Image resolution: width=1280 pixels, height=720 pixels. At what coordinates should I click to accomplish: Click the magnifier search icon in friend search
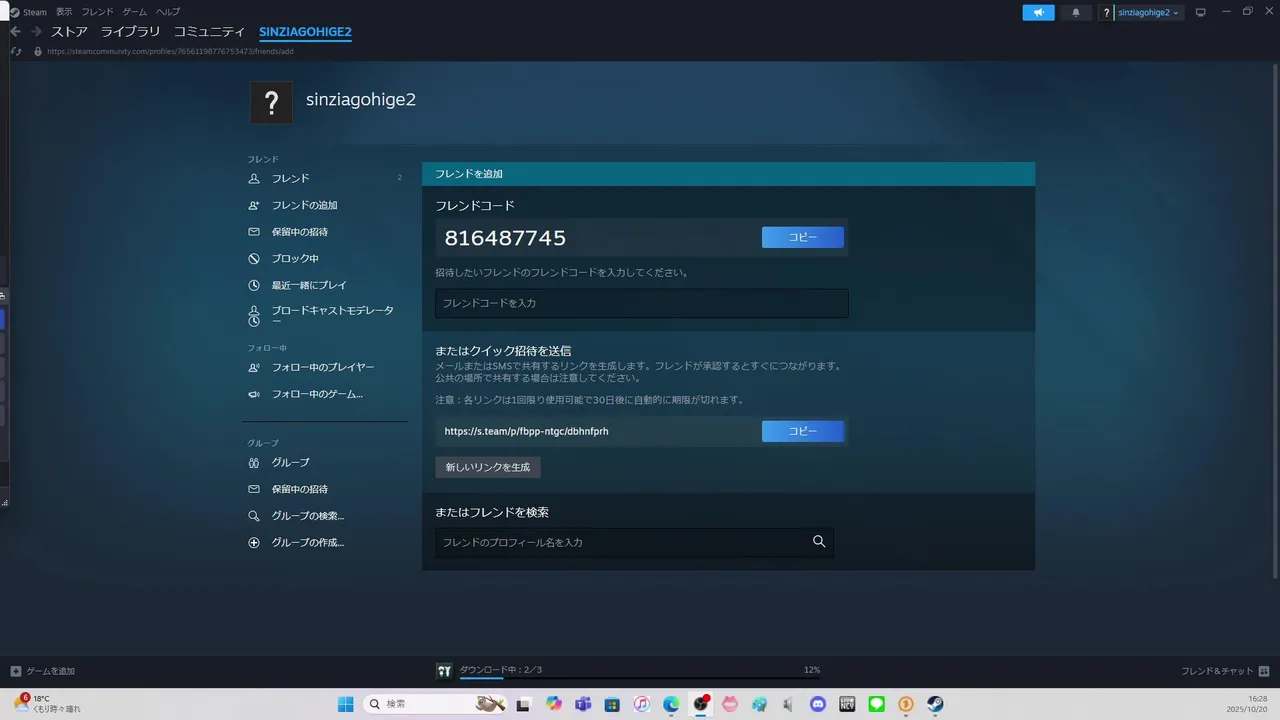click(x=819, y=542)
